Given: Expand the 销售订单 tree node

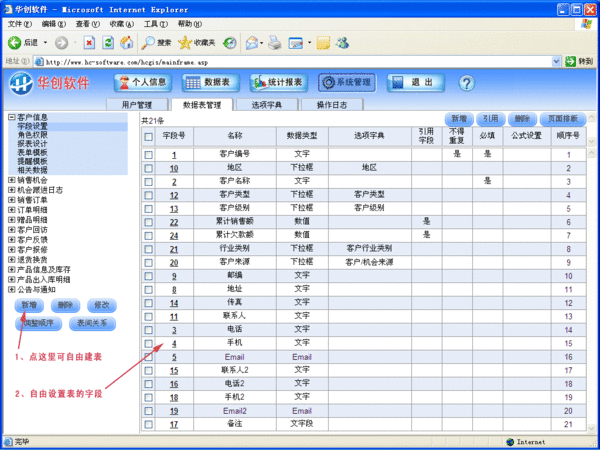Looking at the screenshot, I should pos(12,200).
